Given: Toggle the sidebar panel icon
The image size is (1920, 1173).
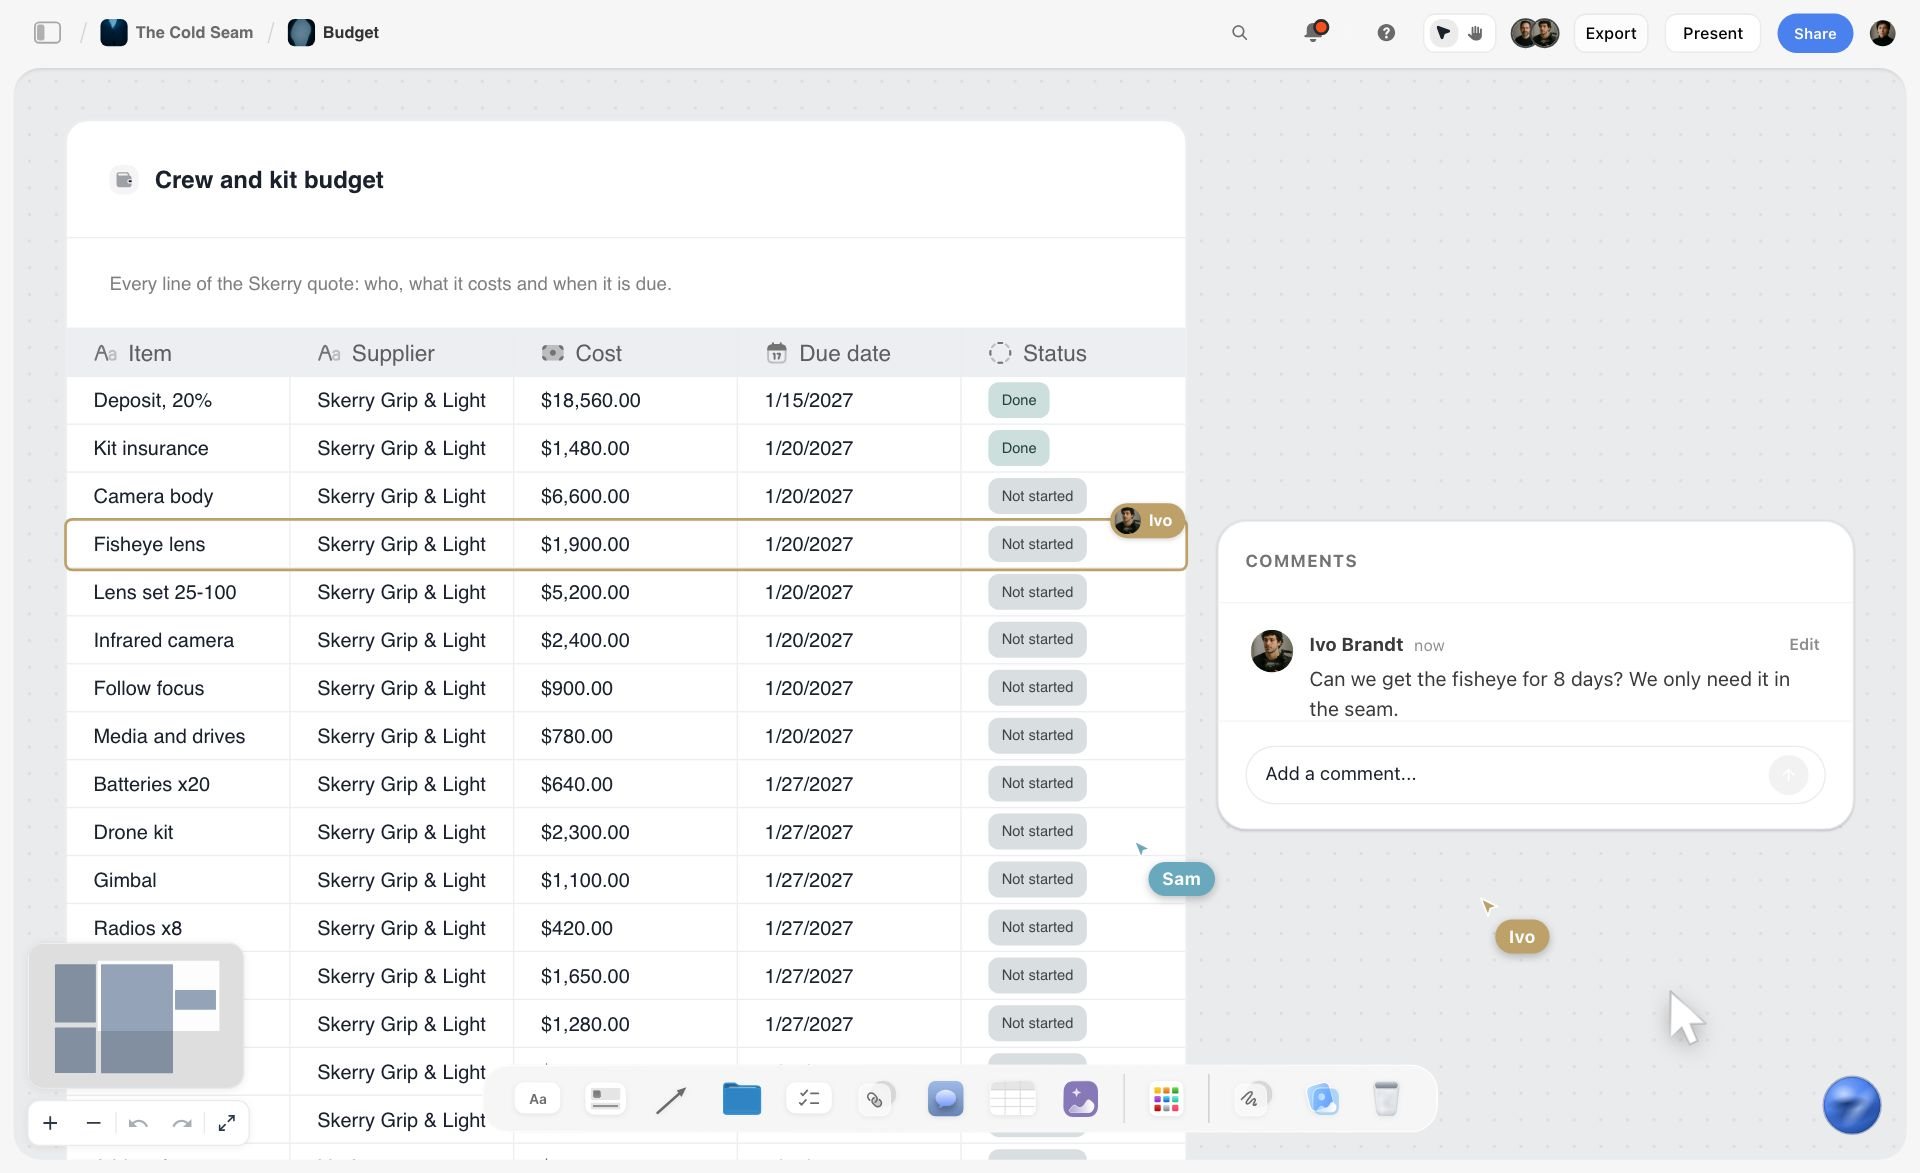Looking at the screenshot, I should (47, 33).
